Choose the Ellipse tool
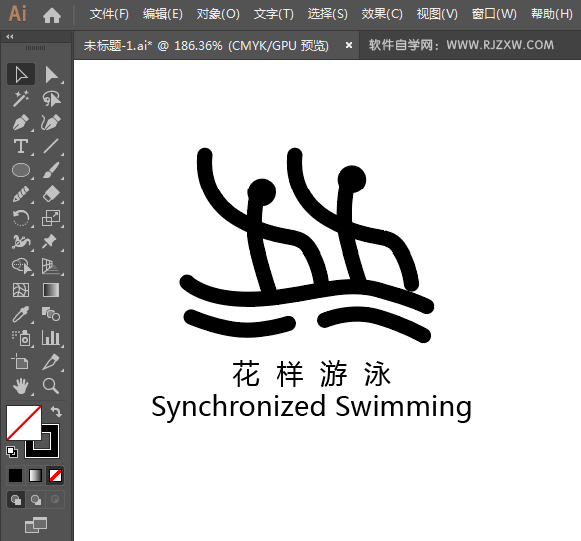581x541 pixels. [21, 170]
